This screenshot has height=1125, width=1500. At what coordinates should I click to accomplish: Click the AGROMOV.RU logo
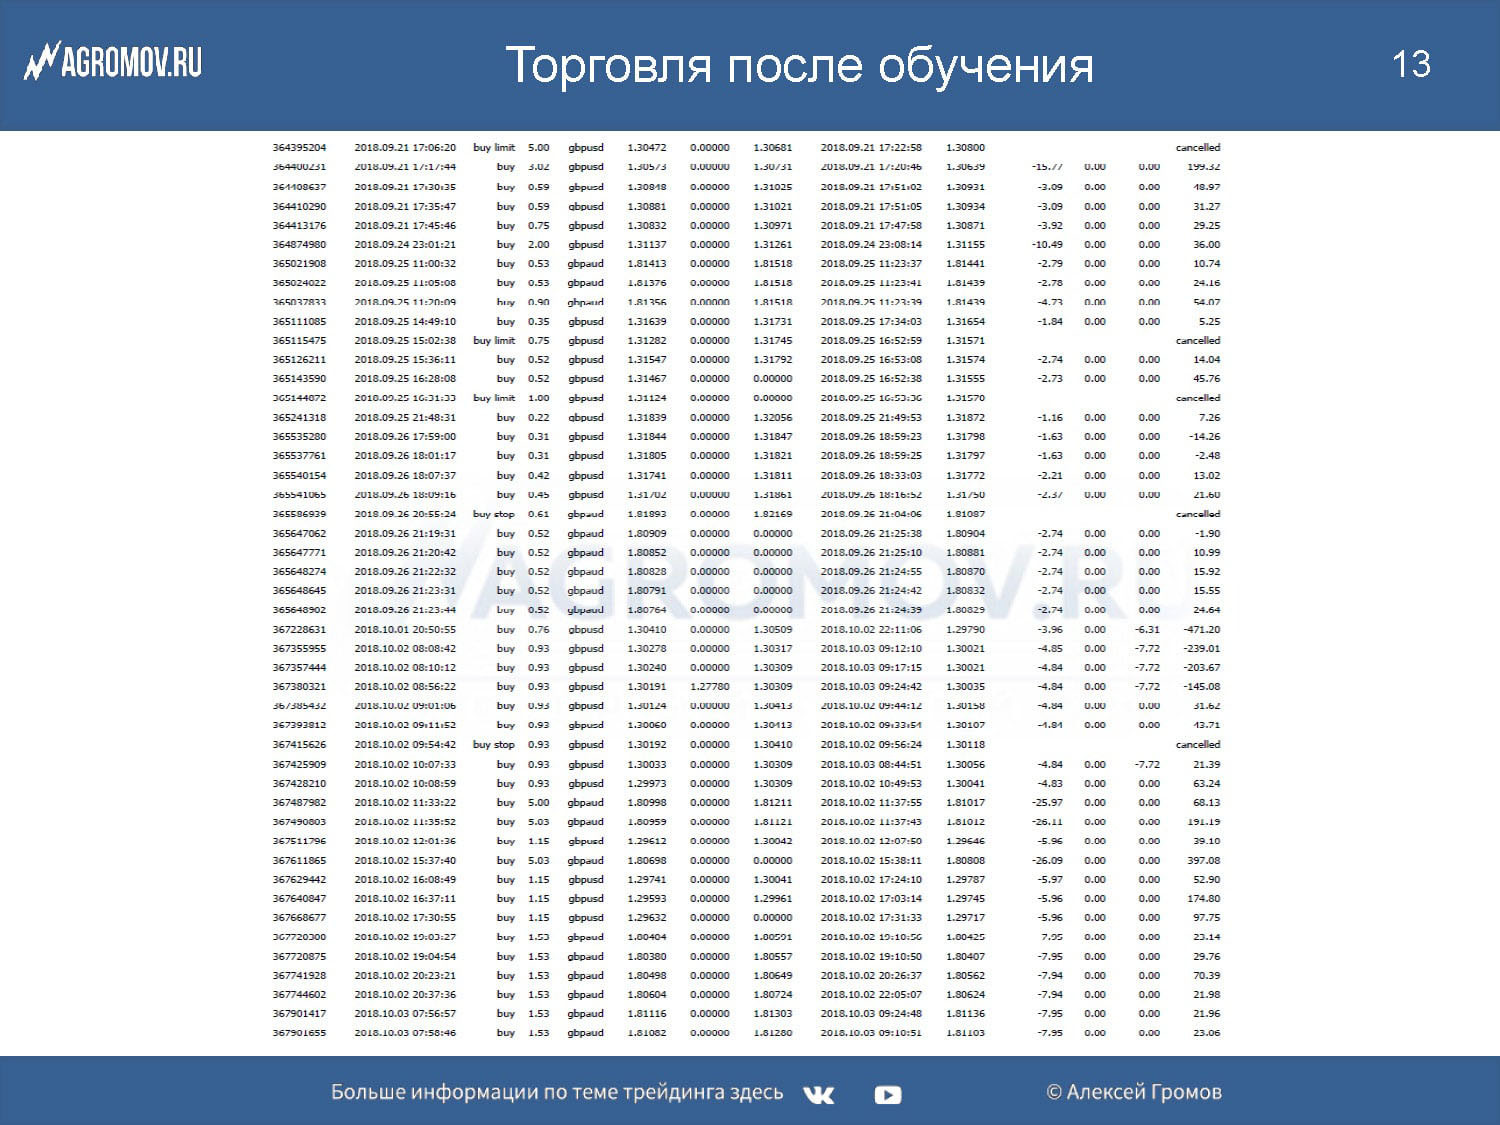point(113,63)
